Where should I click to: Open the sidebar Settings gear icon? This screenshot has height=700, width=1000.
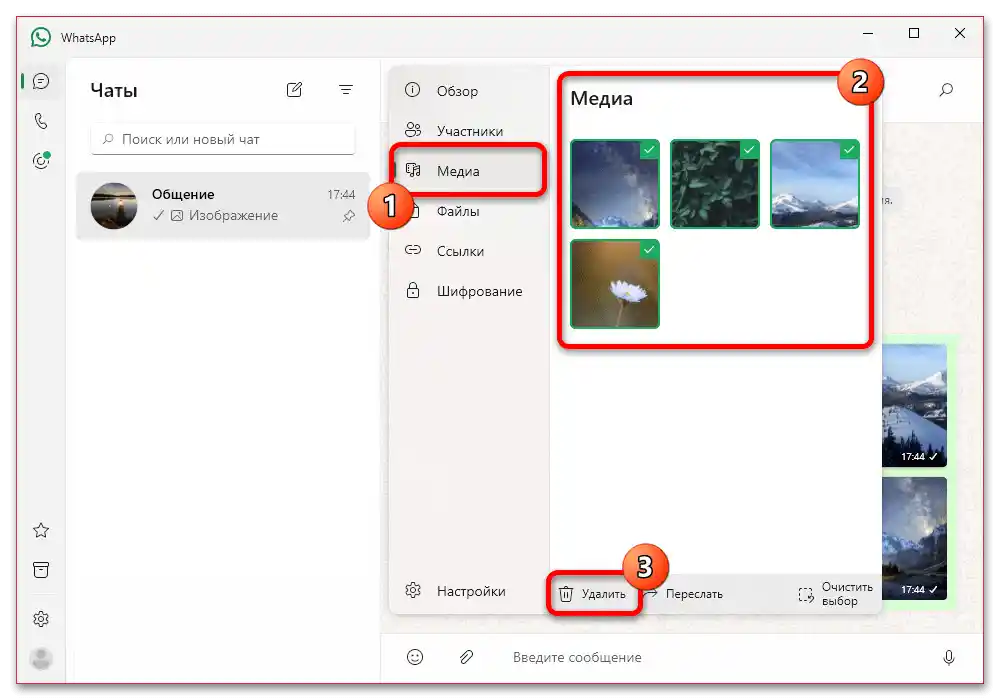[41, 618]
